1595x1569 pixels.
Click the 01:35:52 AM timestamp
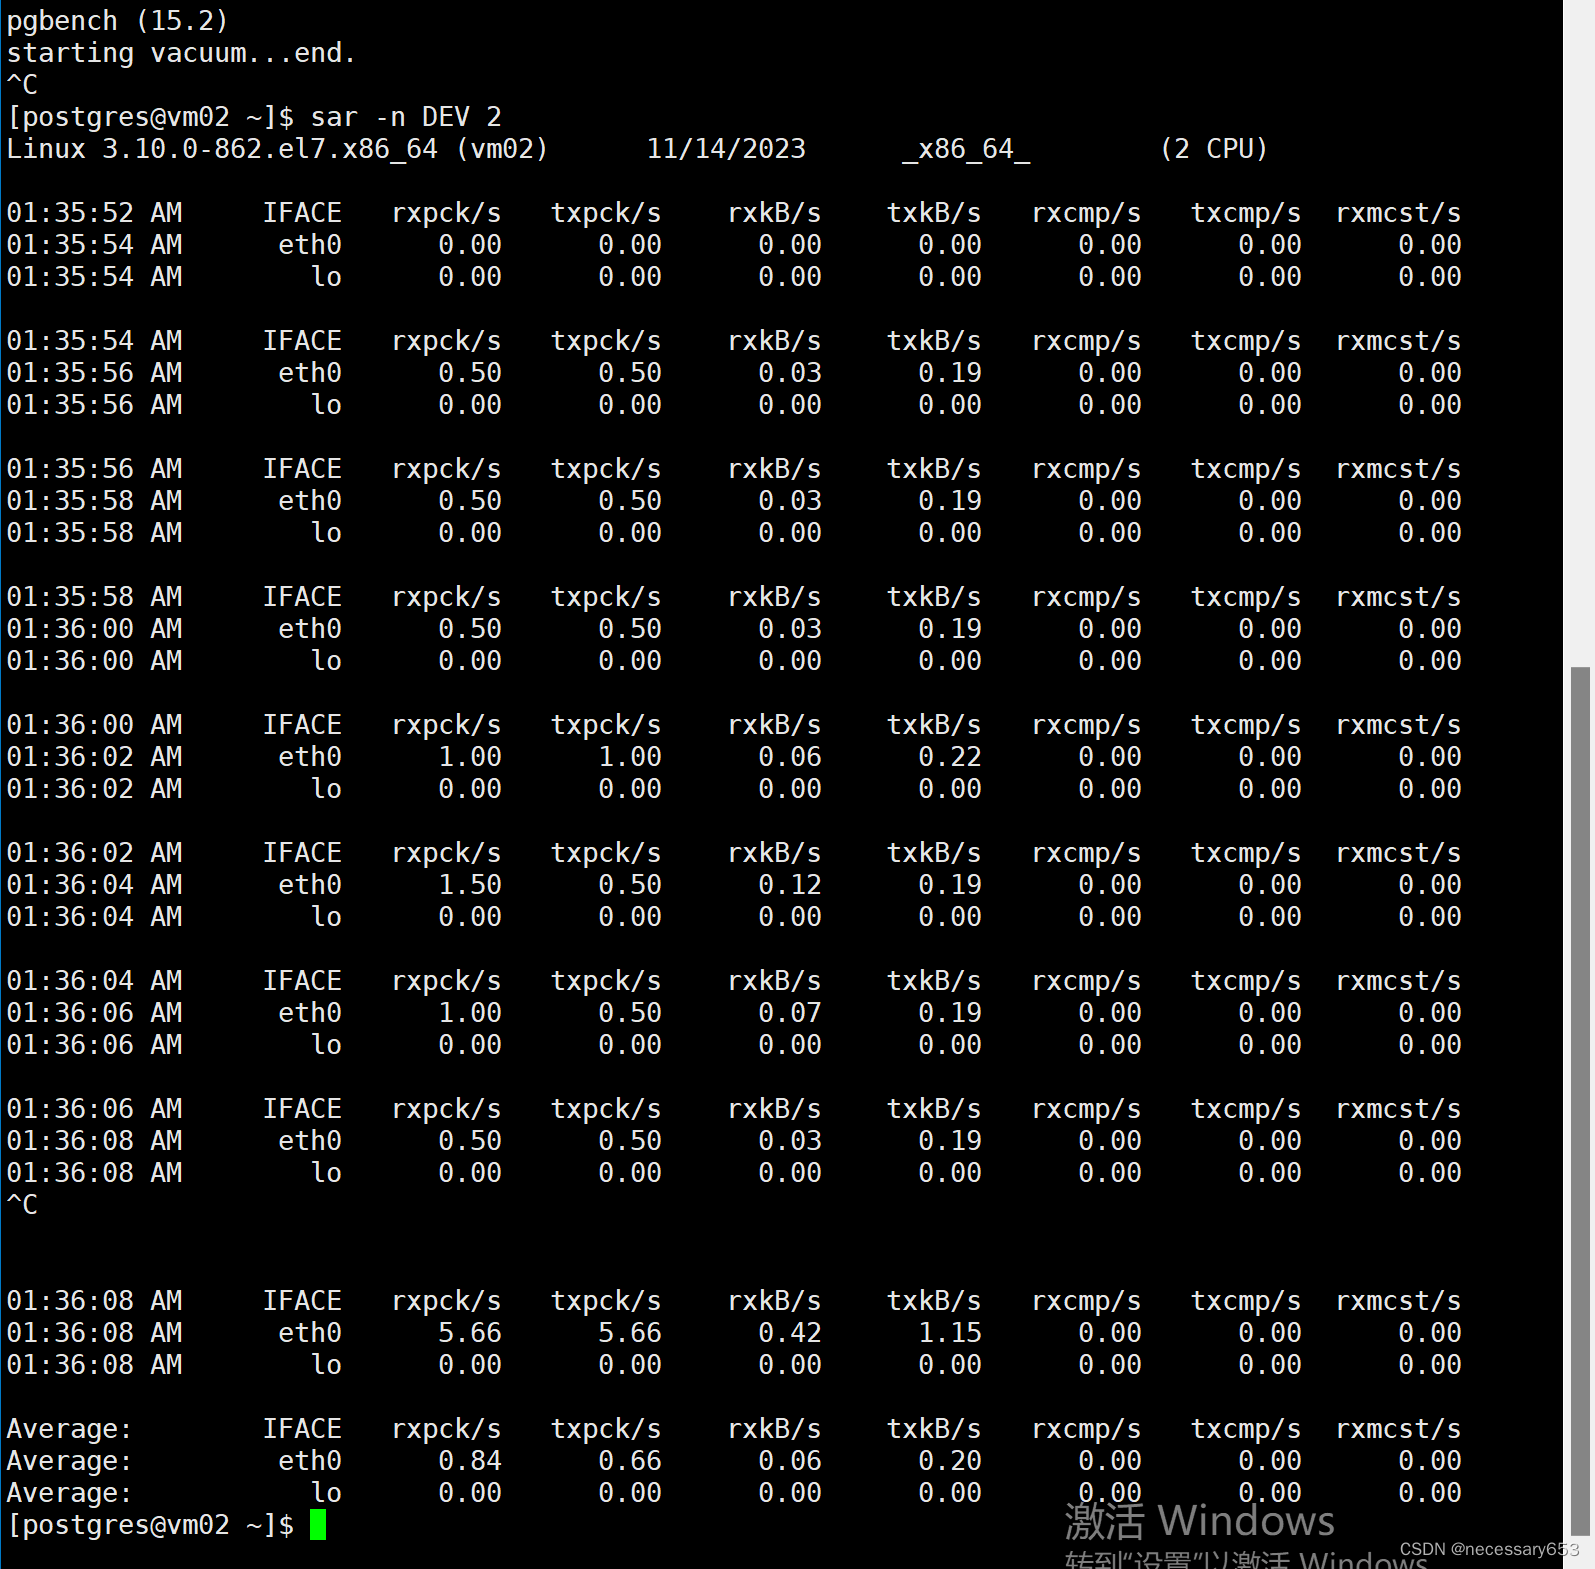[94, 213]
